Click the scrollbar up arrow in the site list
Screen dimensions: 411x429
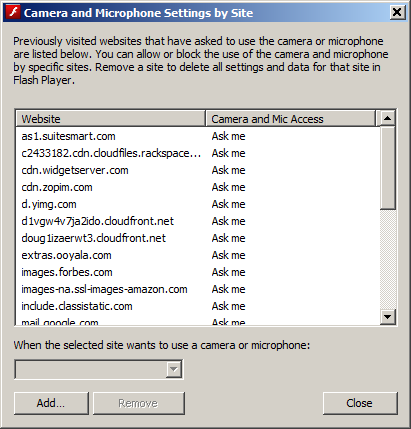pos(387,118)
